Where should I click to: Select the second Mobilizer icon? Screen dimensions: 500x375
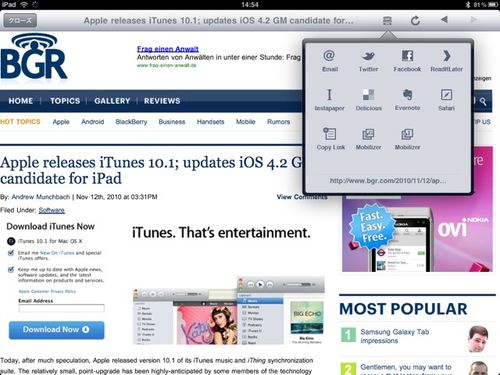pyautogui.click(x=407, y=134)
